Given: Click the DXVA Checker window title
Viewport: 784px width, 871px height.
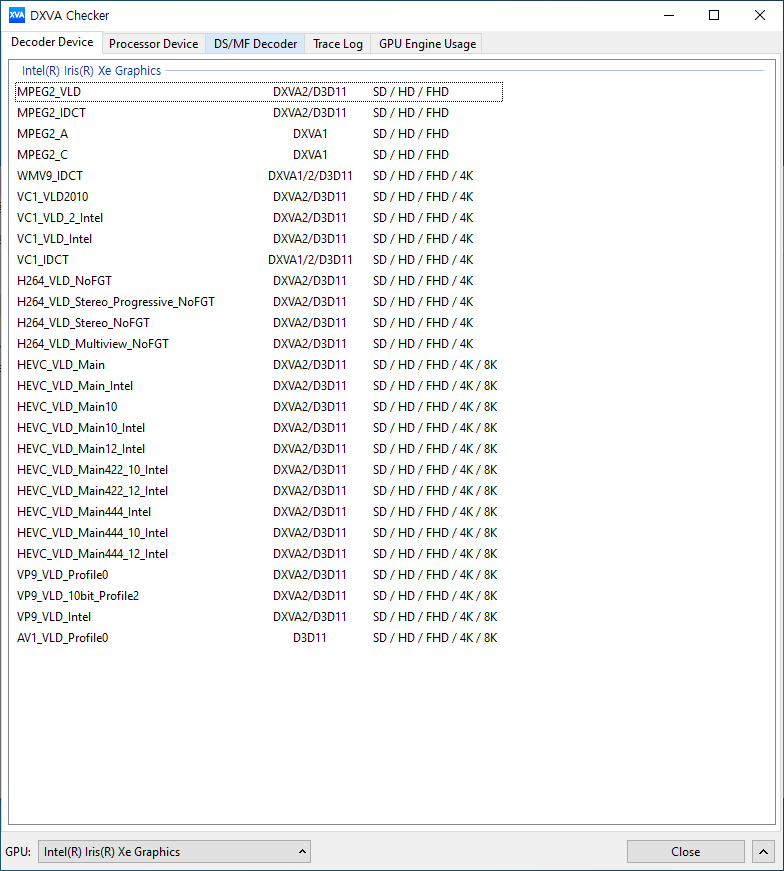Looking at the screenshot, I should [x=69, y=16].
